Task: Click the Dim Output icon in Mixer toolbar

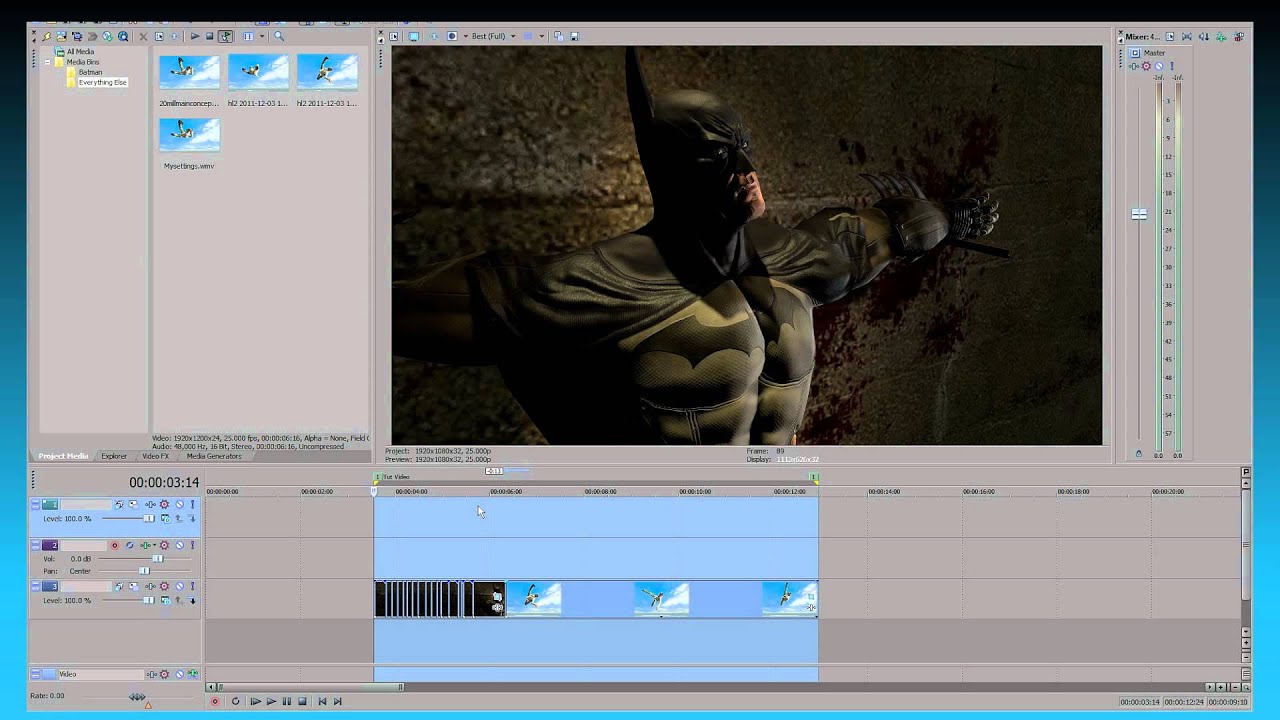Action: (1204, 36)
